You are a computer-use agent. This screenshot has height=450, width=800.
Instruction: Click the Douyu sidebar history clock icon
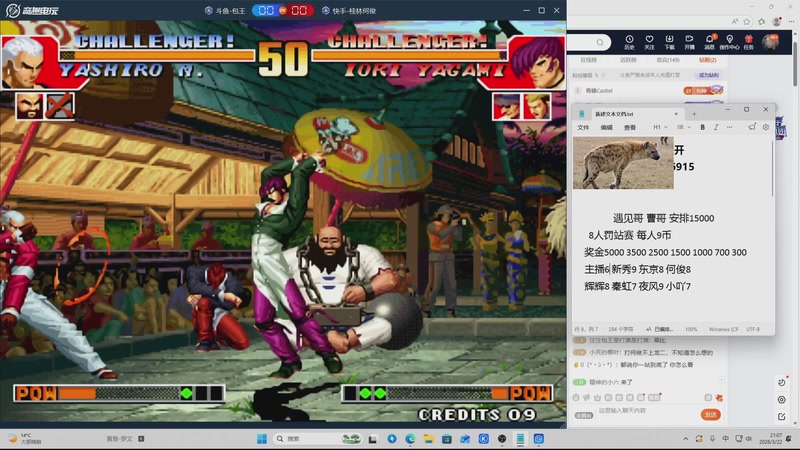[x=781, y=383]
